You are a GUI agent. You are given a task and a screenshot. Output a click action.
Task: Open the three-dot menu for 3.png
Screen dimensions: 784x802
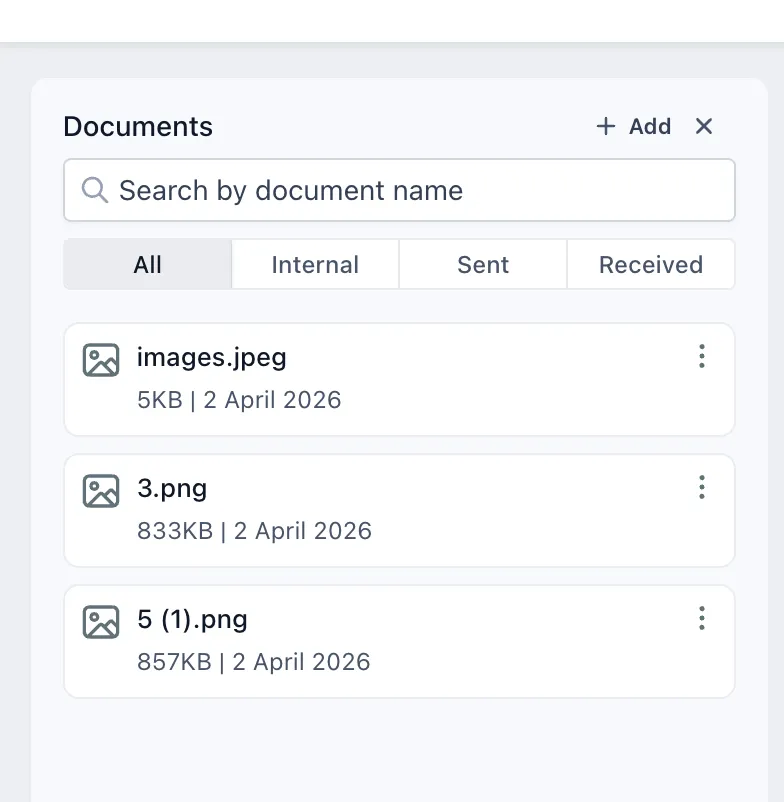coord(702,487)
